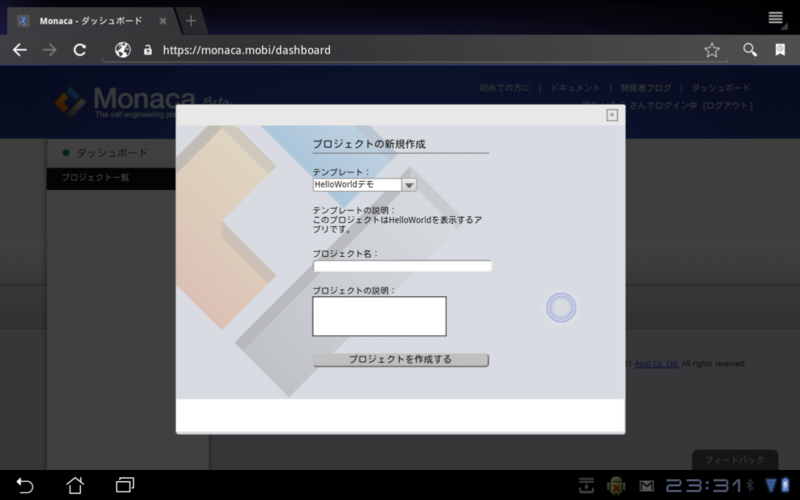Open ドキュメント link
The width and height of the screenshot is (800, 500).
[575, 88]
